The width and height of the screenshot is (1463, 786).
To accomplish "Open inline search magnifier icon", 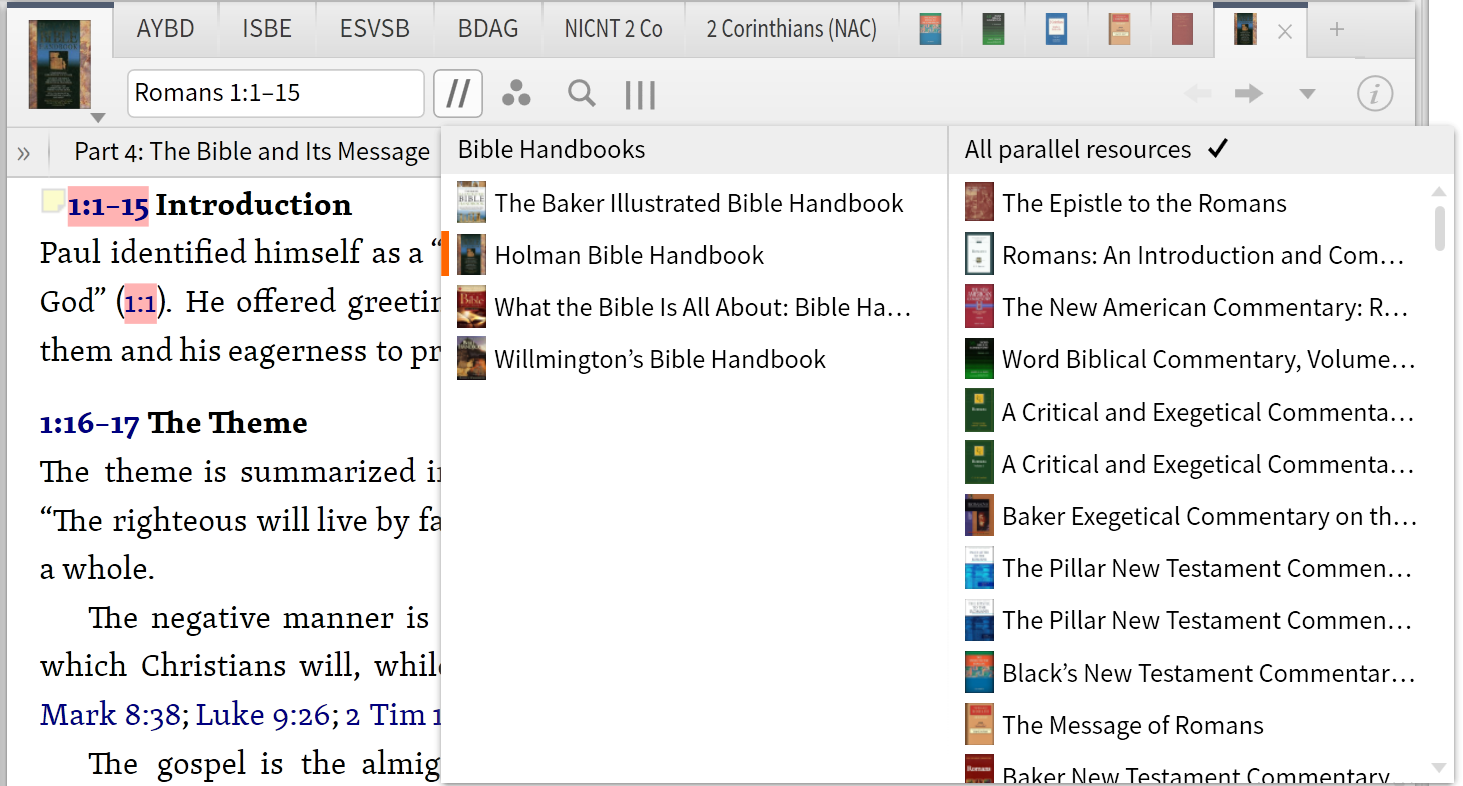I will pyautogui.click(x=581, y=94).
